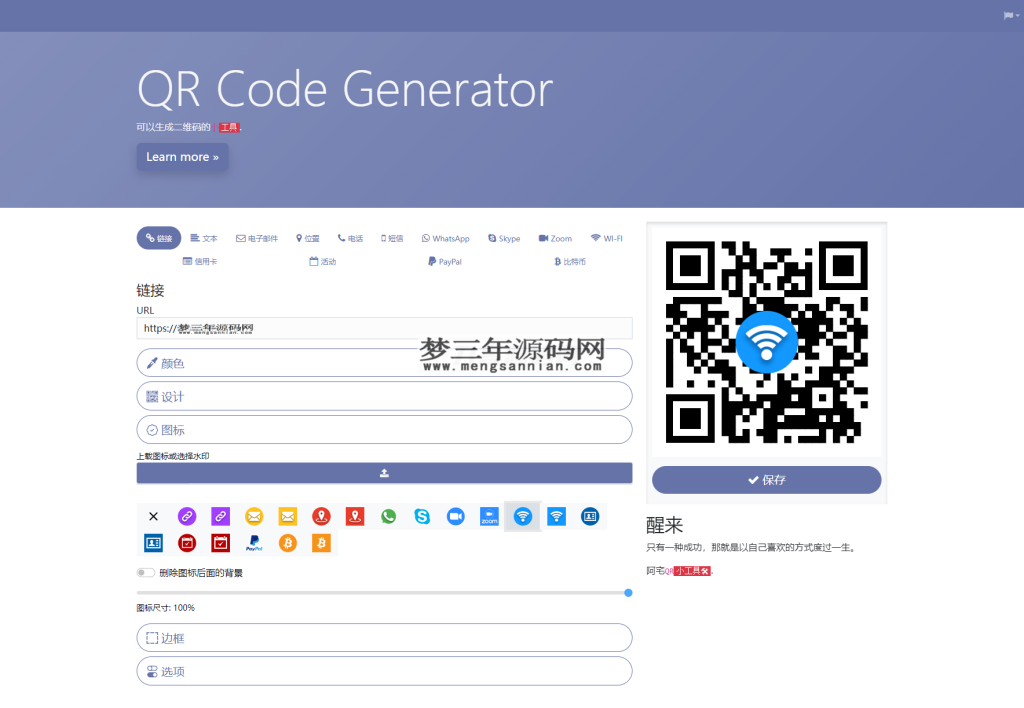Viewport: 1024px width, 708px height.
Task: Select the Skype icon in the icon picker
Action: click(x=423, y=517)
